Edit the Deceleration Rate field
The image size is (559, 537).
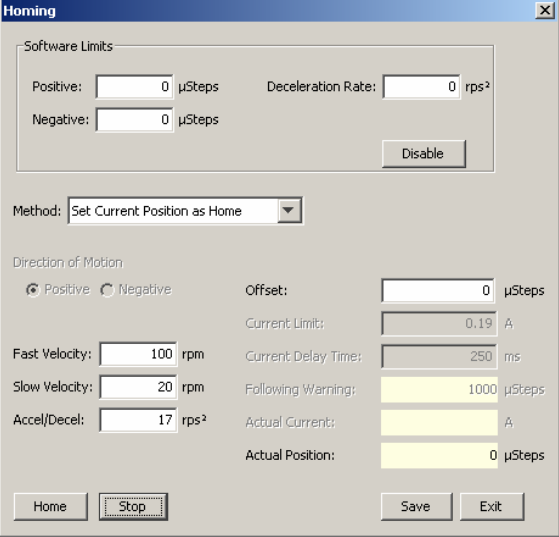421,86
